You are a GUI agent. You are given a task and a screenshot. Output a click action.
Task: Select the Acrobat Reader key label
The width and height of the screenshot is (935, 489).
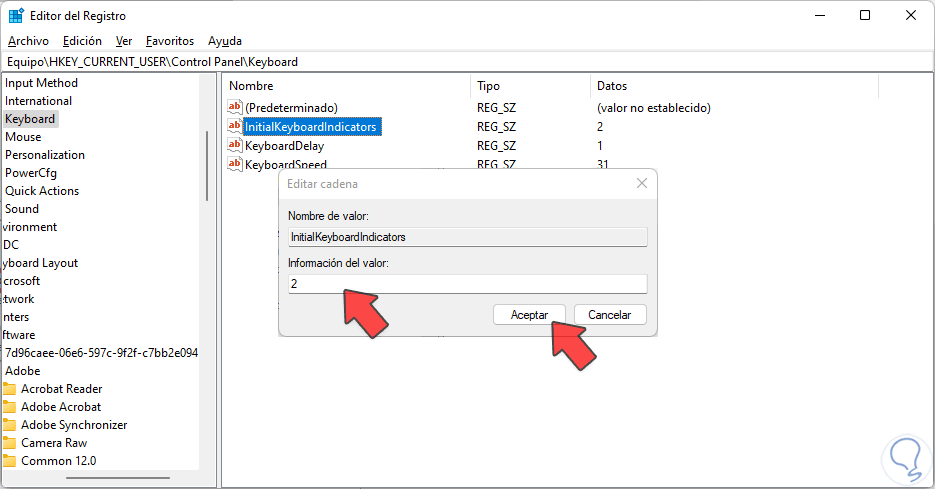pos(61,389)
